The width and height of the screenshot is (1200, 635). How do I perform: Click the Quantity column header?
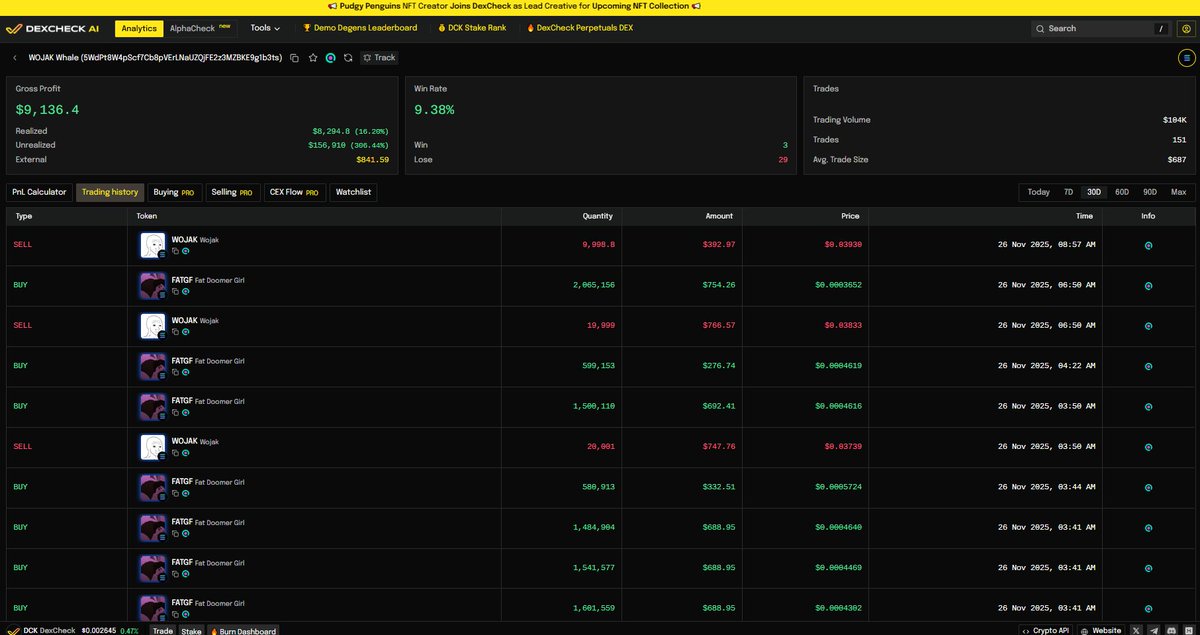pyautogui.click(x=598, y=216)
